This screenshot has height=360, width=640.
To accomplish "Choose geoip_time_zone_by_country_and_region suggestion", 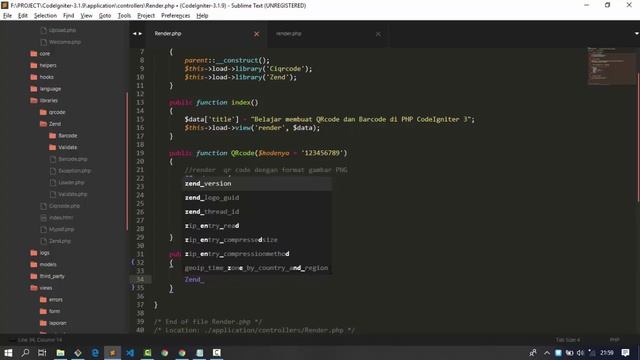I will pyautogui.click(x=257, y=268).
